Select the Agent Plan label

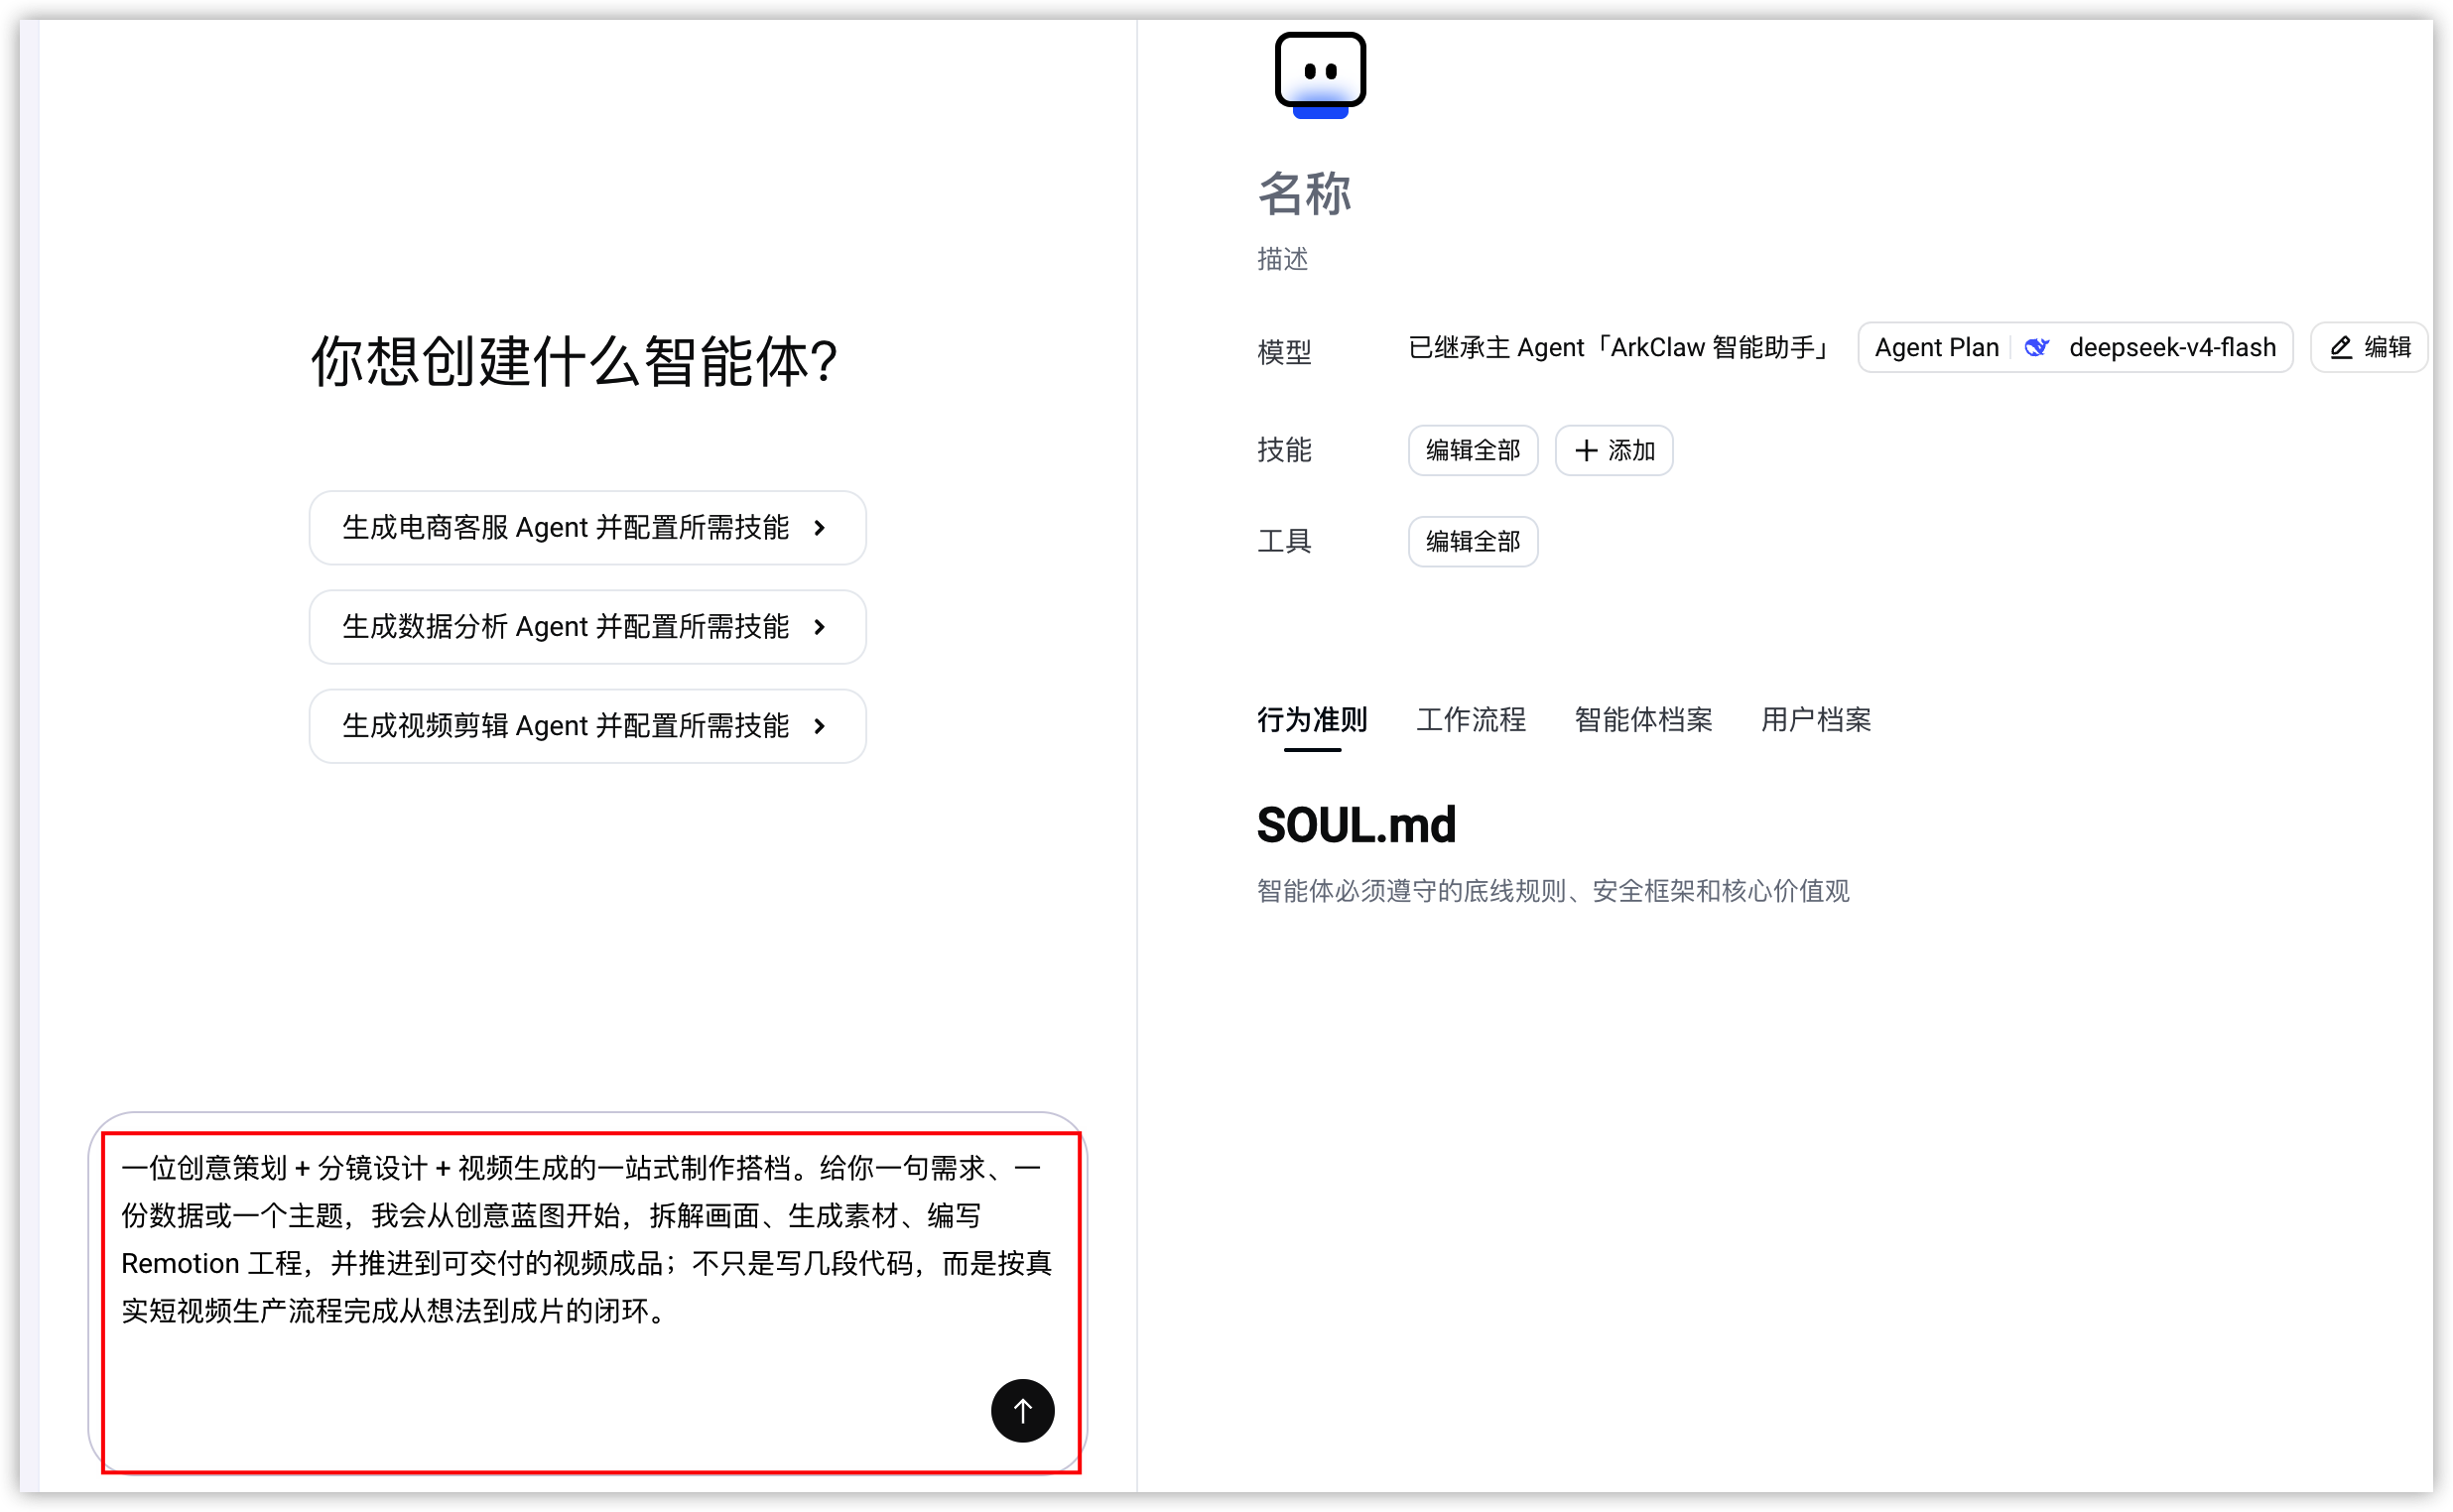pos(1936,348)
